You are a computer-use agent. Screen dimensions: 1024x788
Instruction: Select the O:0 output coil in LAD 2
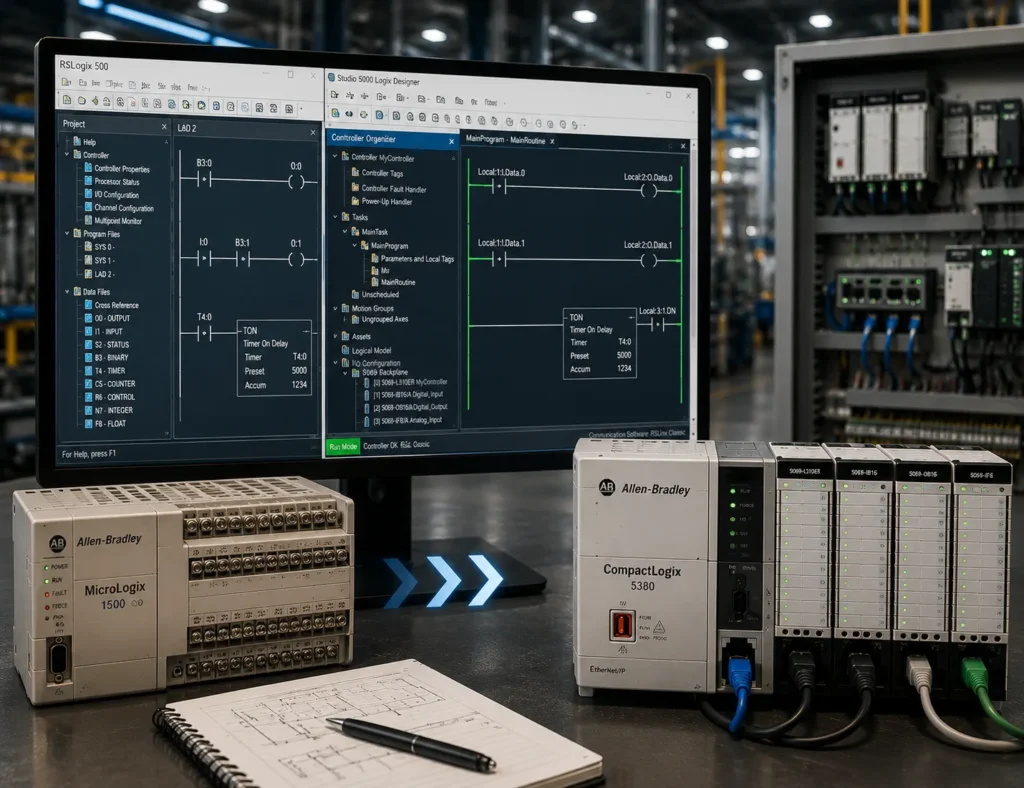(296, 182)
